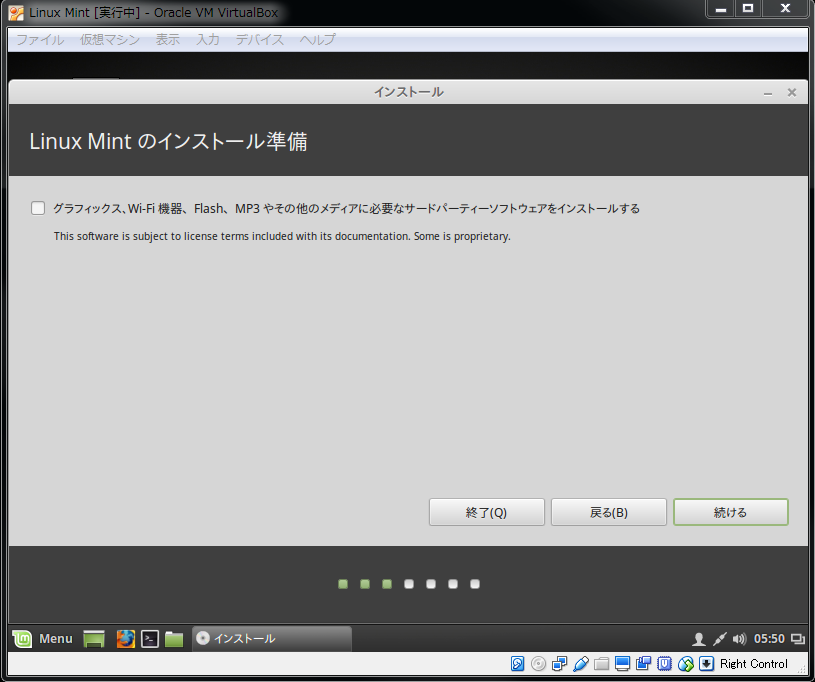This screenshot has height=682, width=815.
Task: Click VirtualBox optical disc indicator
Action: pyautogui.click(x=538, y=664)
